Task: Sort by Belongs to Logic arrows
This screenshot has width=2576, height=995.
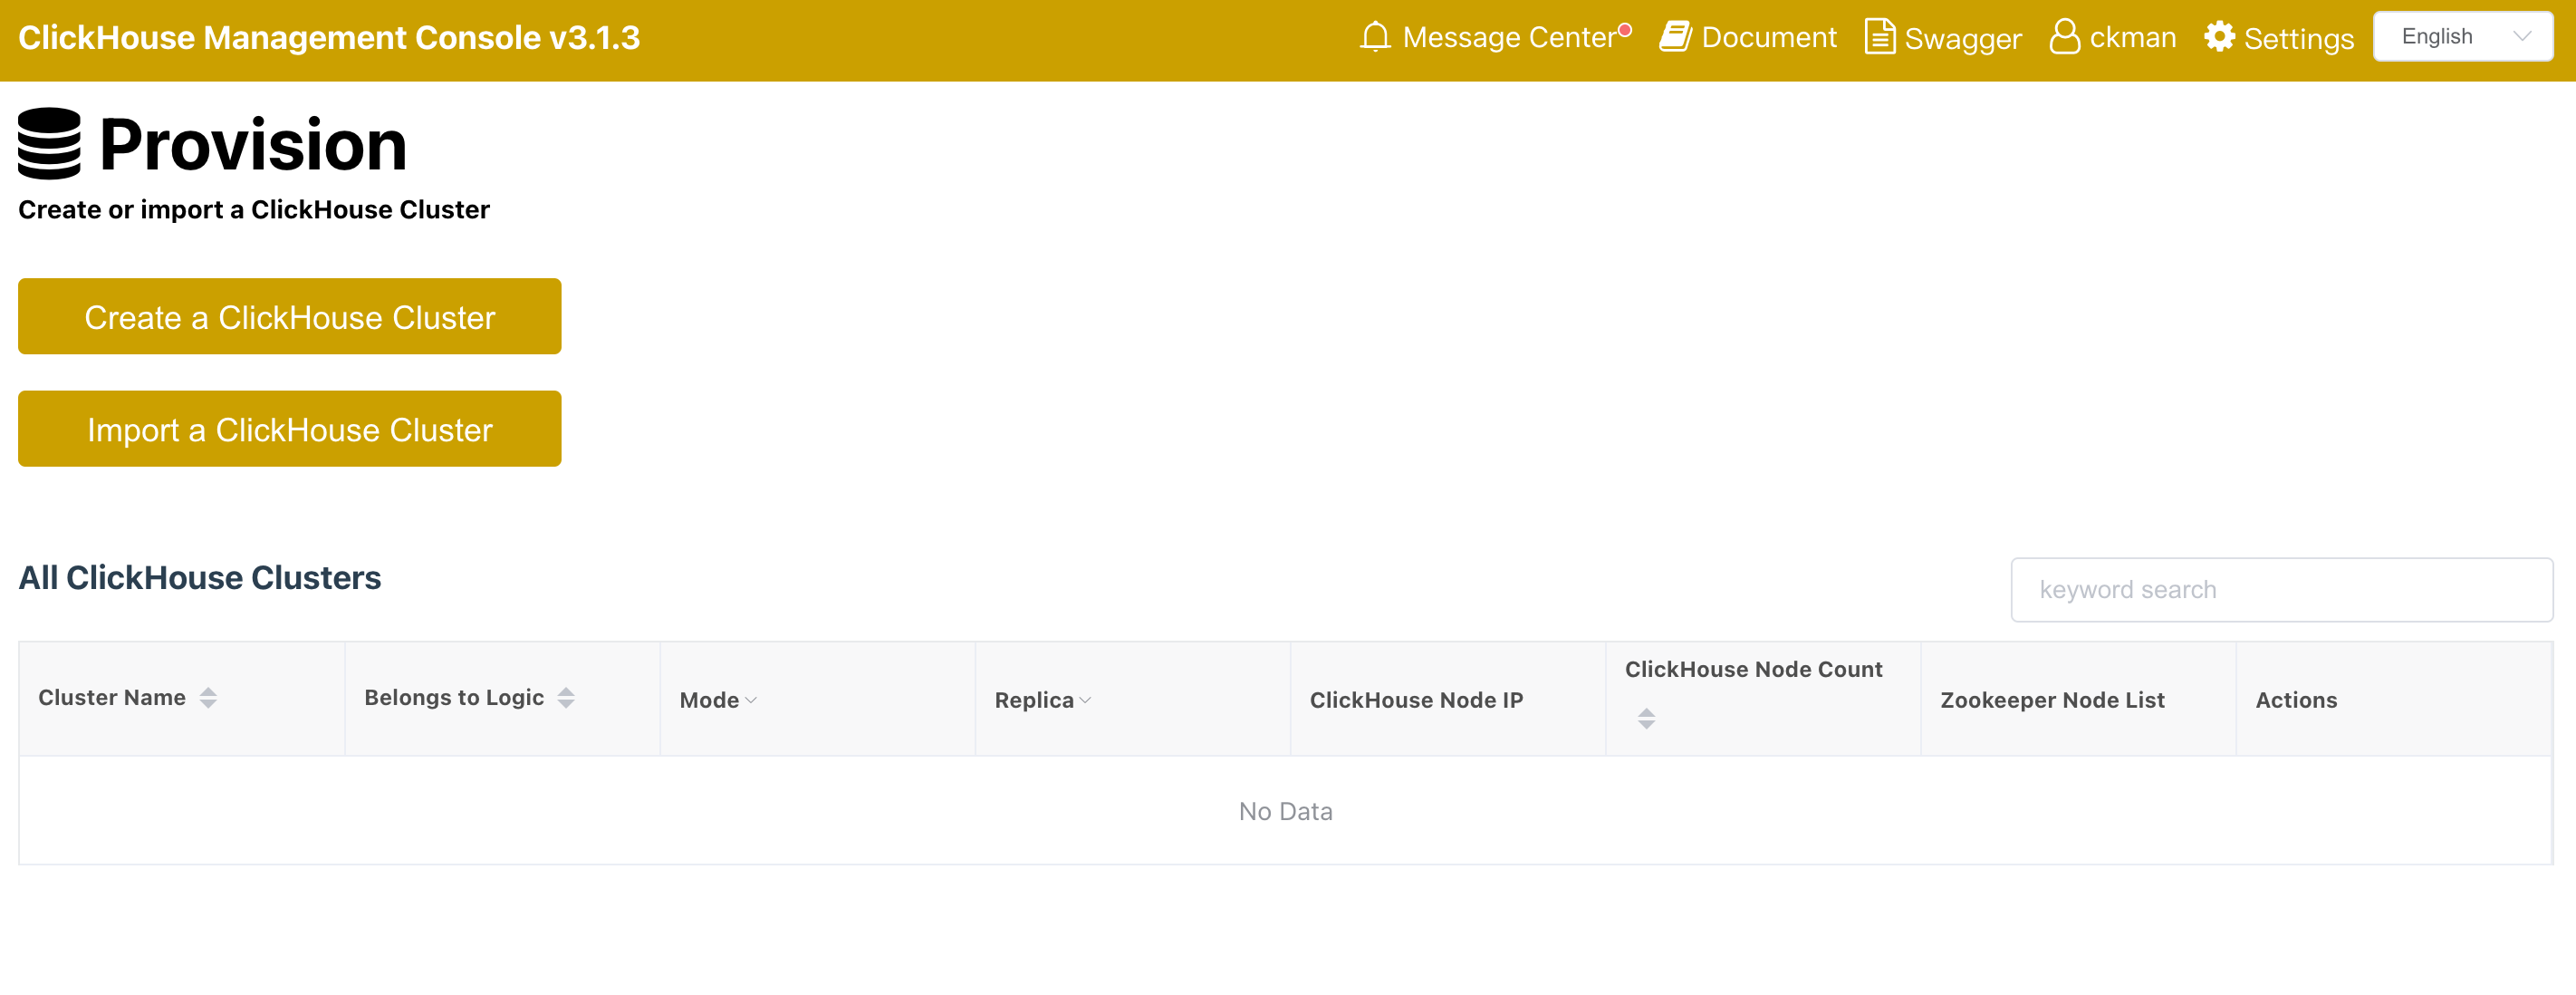Action: pyautogui.click(x=566, y=698)
